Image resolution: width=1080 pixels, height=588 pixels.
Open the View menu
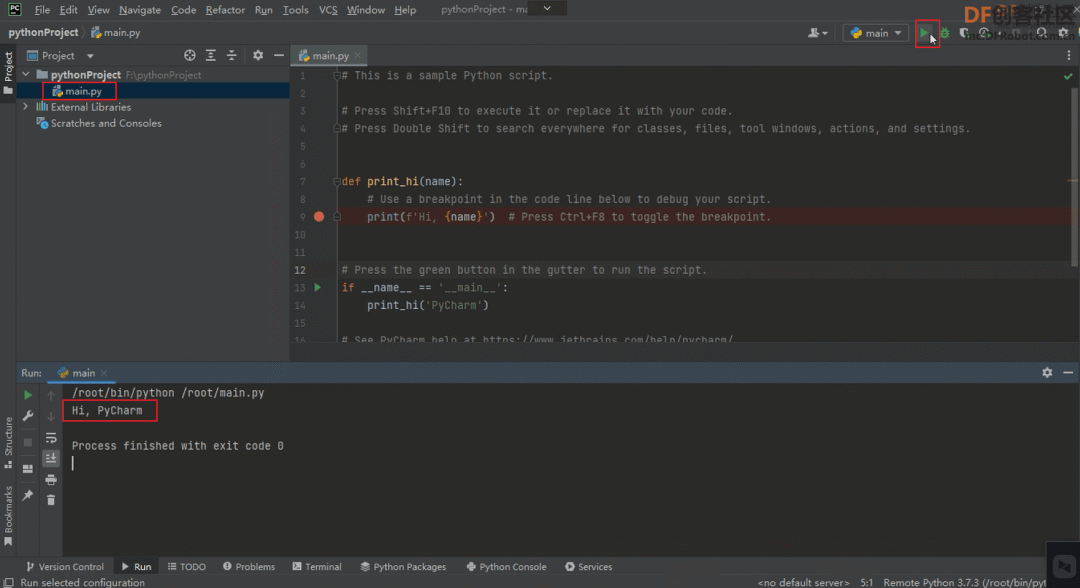point(98,10)
